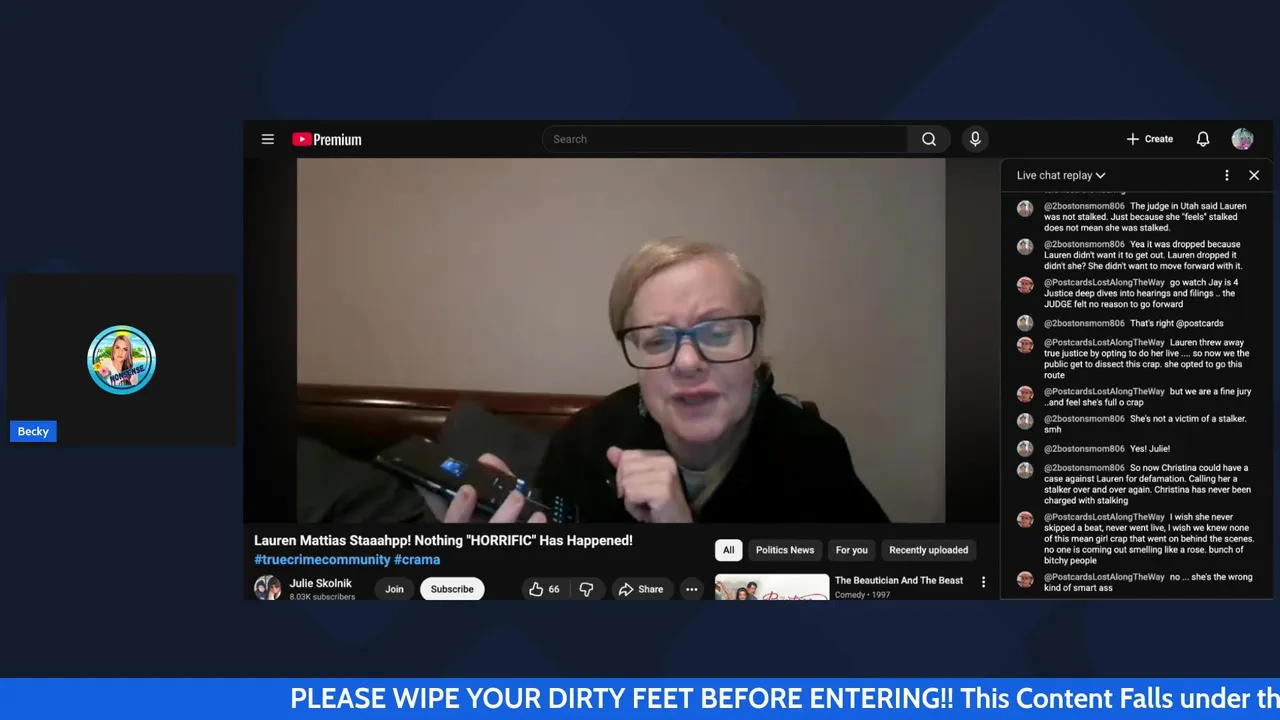Open the account avatar menu
This screenshot has height=720, width=1280.
click(x=1242, y=139)
